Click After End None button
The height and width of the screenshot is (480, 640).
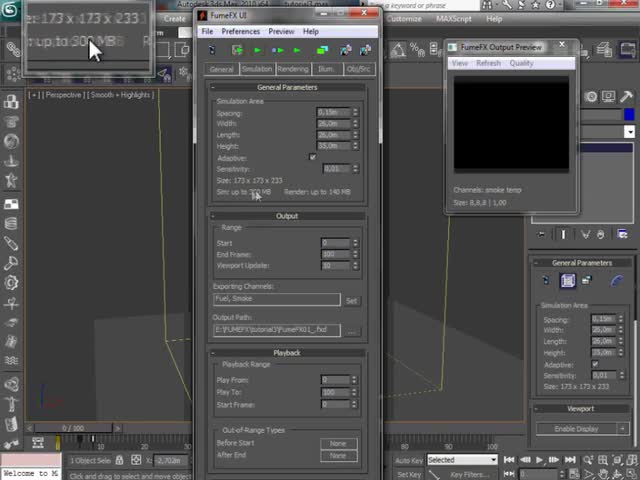coord(338,456)
